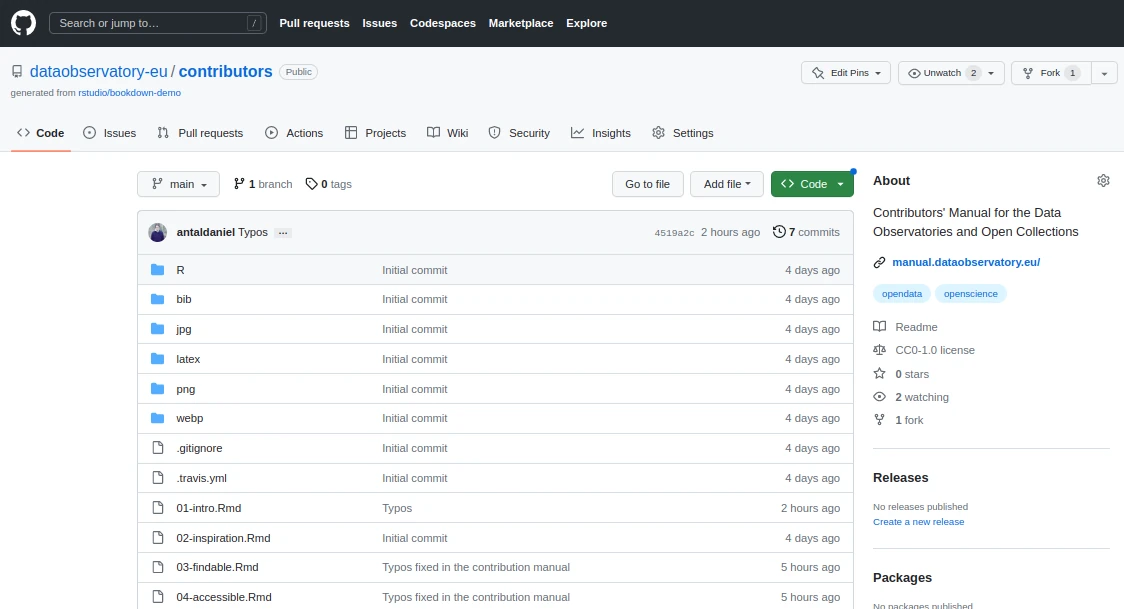Expand the commit message ellipsis button
The width and height of the screenshot is (1124, 609).
283,232
